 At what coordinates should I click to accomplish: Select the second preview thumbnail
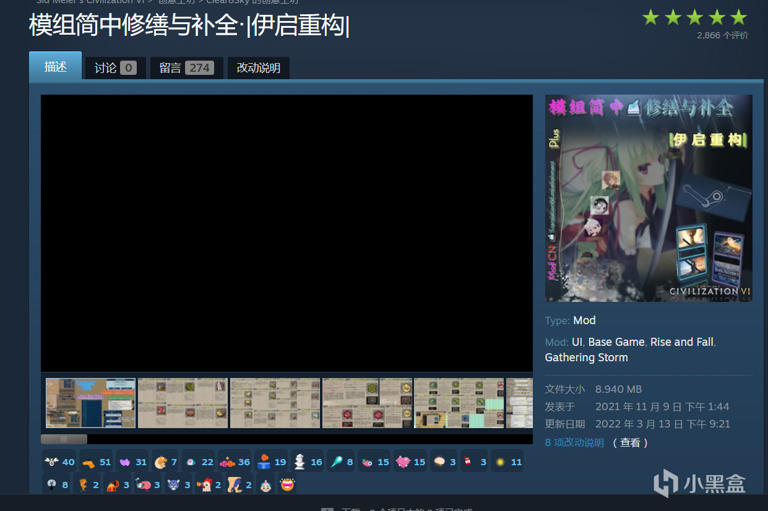pos(183,403)
